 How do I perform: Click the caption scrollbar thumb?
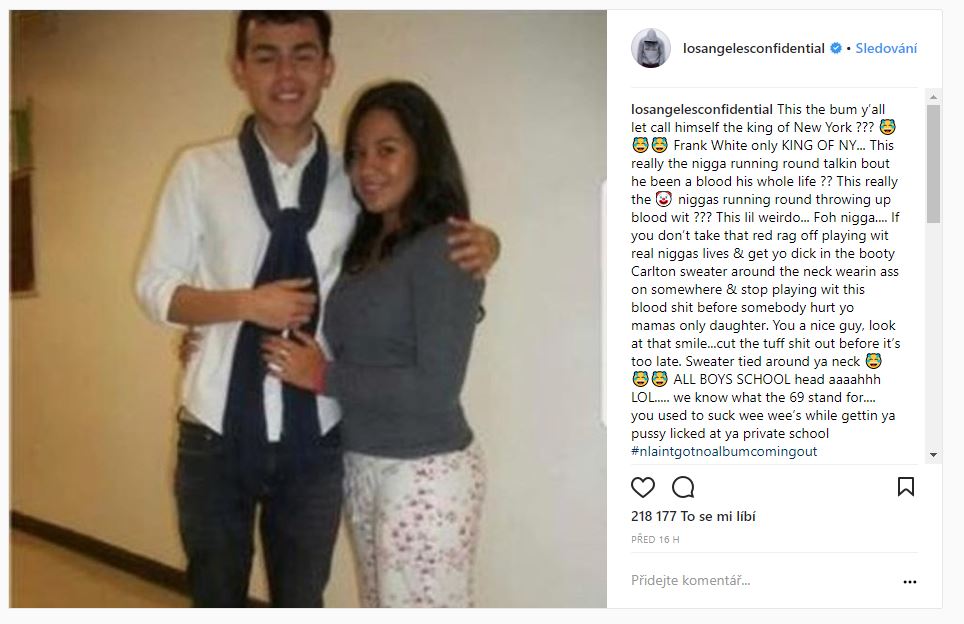click(x=933, y=164)
